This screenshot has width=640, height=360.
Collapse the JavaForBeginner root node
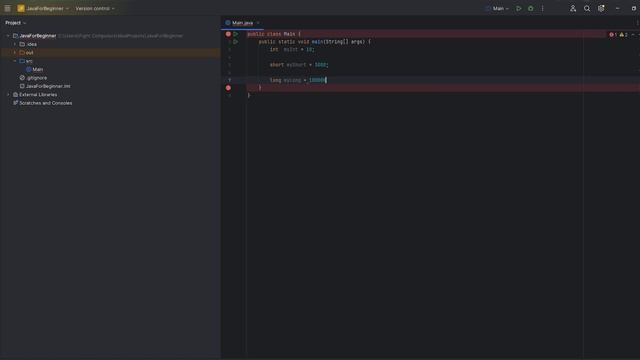point(8,36)
